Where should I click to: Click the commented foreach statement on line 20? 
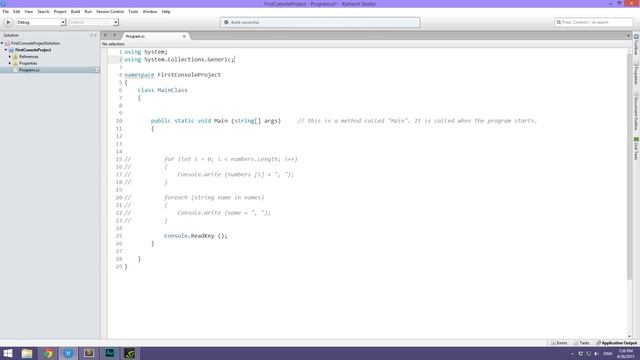214,198
